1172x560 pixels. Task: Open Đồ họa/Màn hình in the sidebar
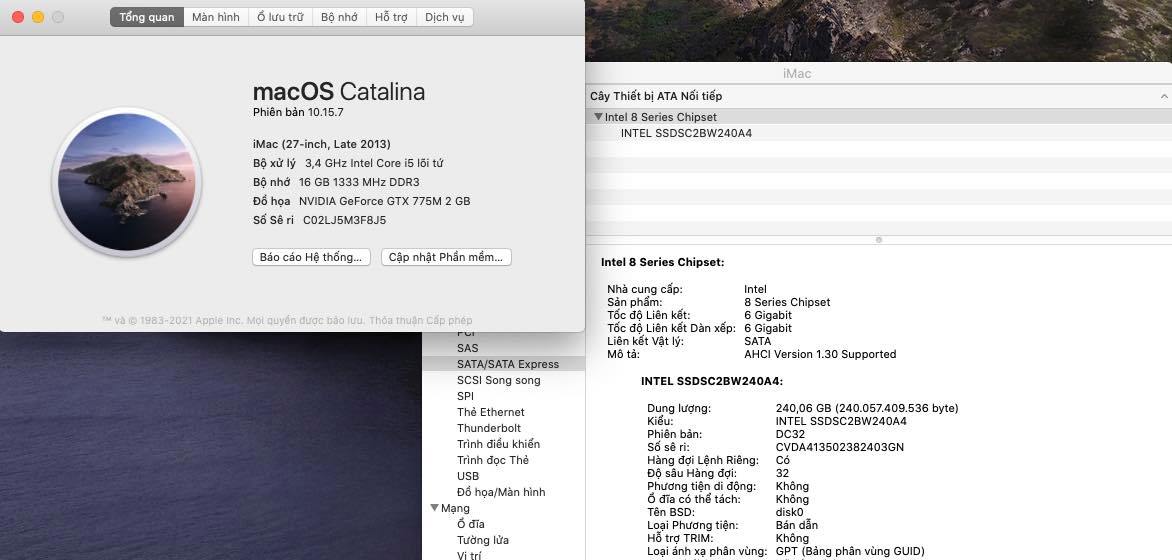point(501,492)
